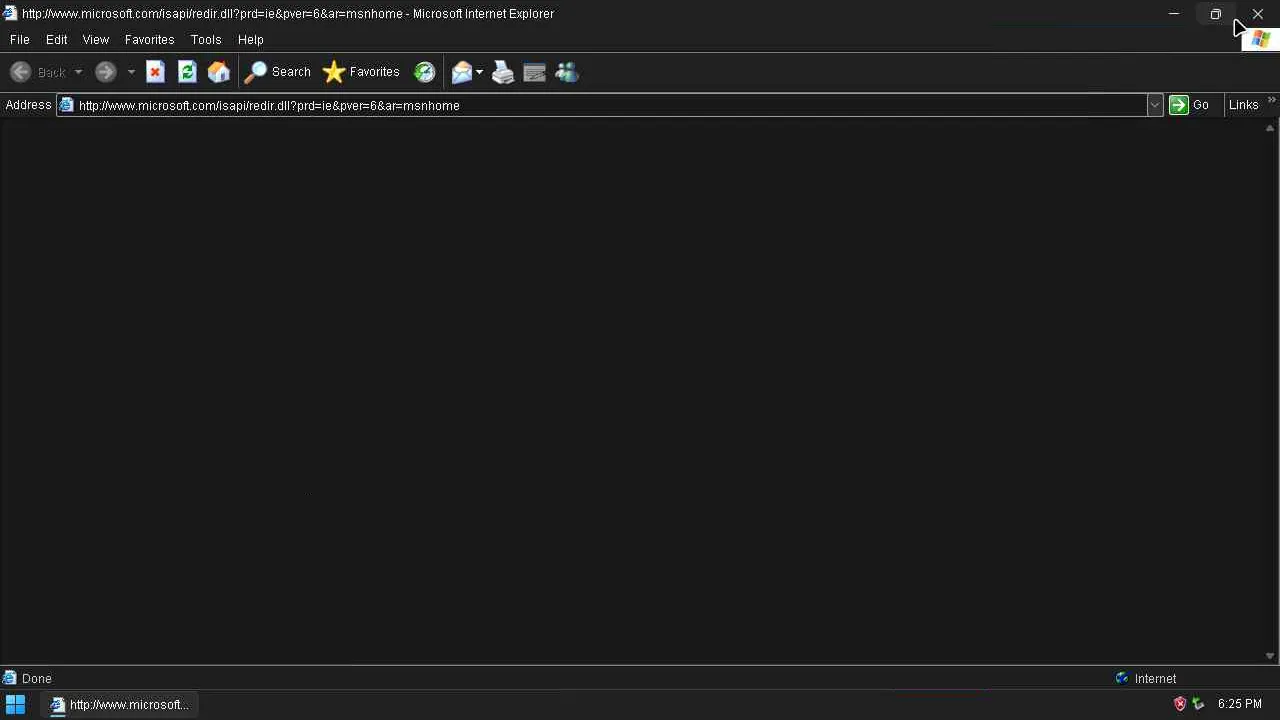Click the Internet zone globe icon
The height and width of the screenshot is (720, 1280).
point(1122,678)
